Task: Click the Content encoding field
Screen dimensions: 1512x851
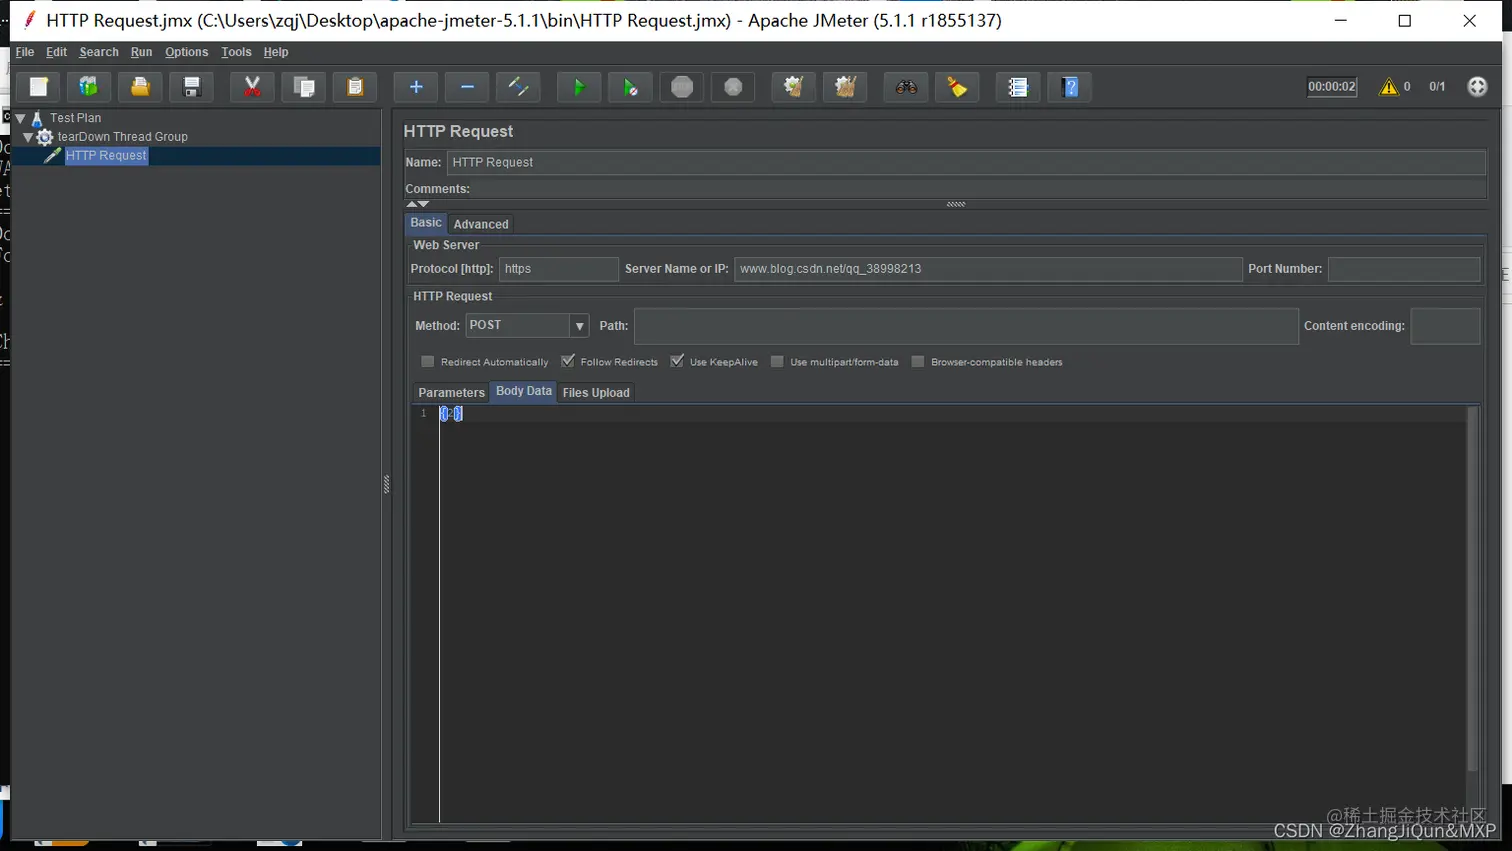Action: coord(1445,326)
